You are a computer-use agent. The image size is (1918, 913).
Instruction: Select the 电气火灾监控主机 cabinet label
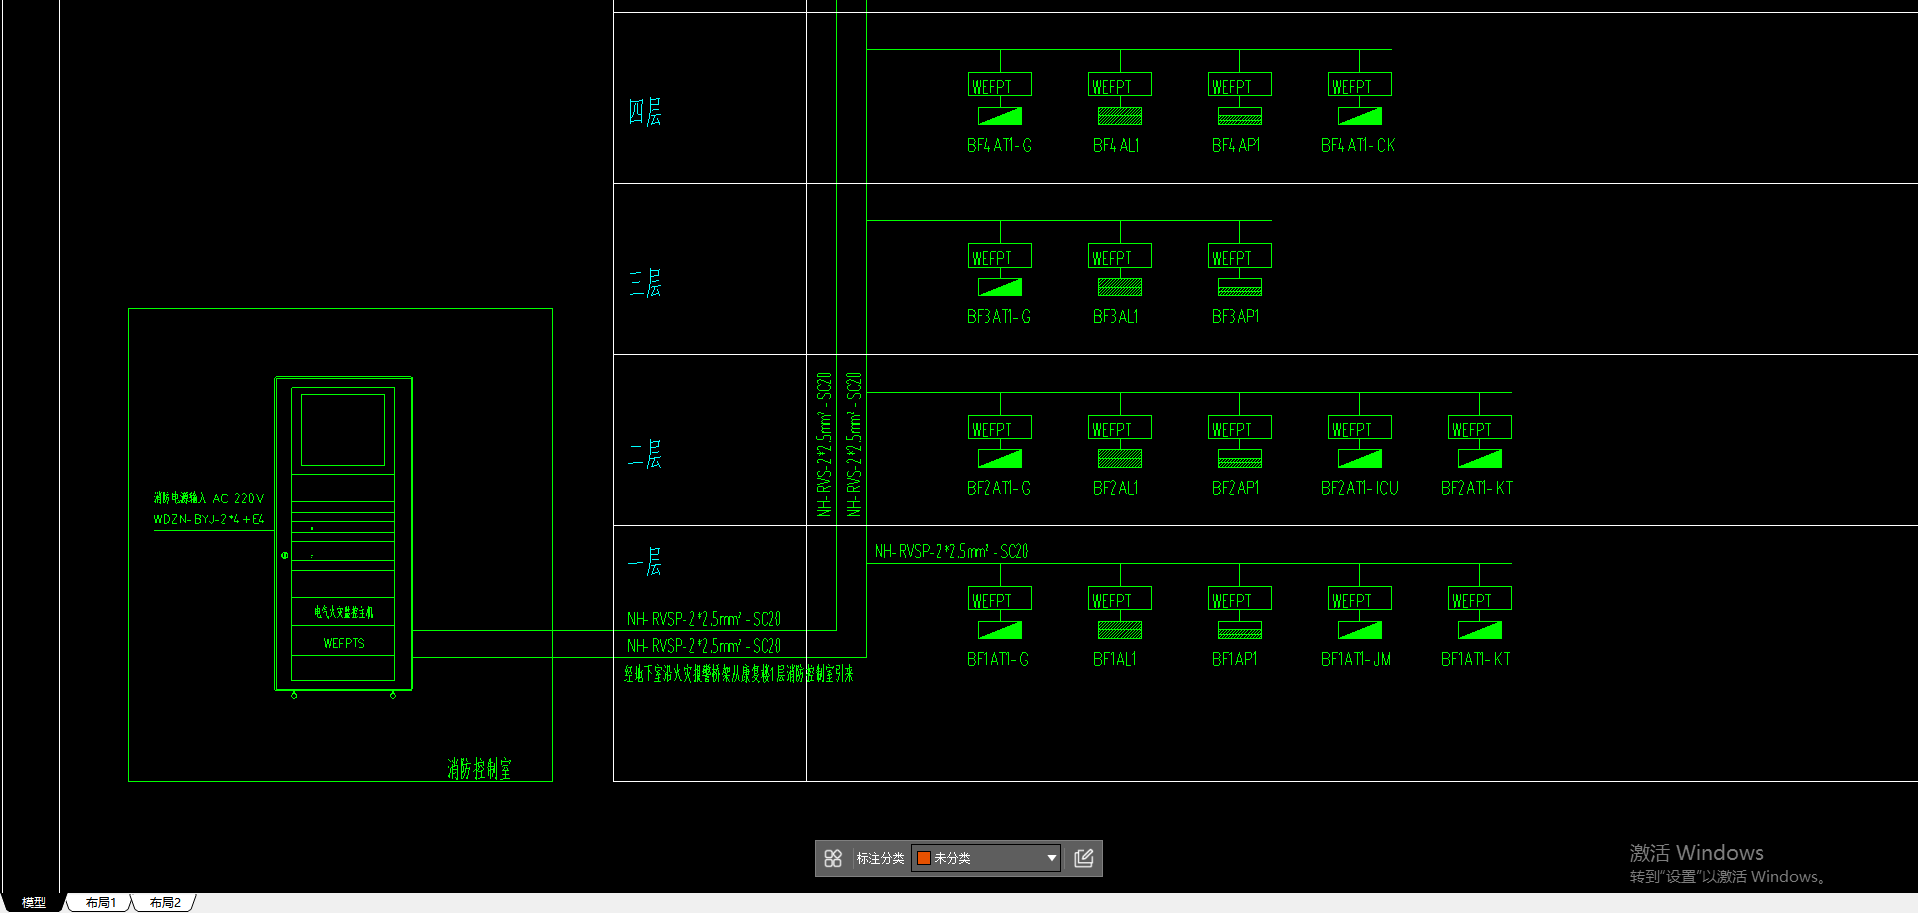[x=343, y=612]
